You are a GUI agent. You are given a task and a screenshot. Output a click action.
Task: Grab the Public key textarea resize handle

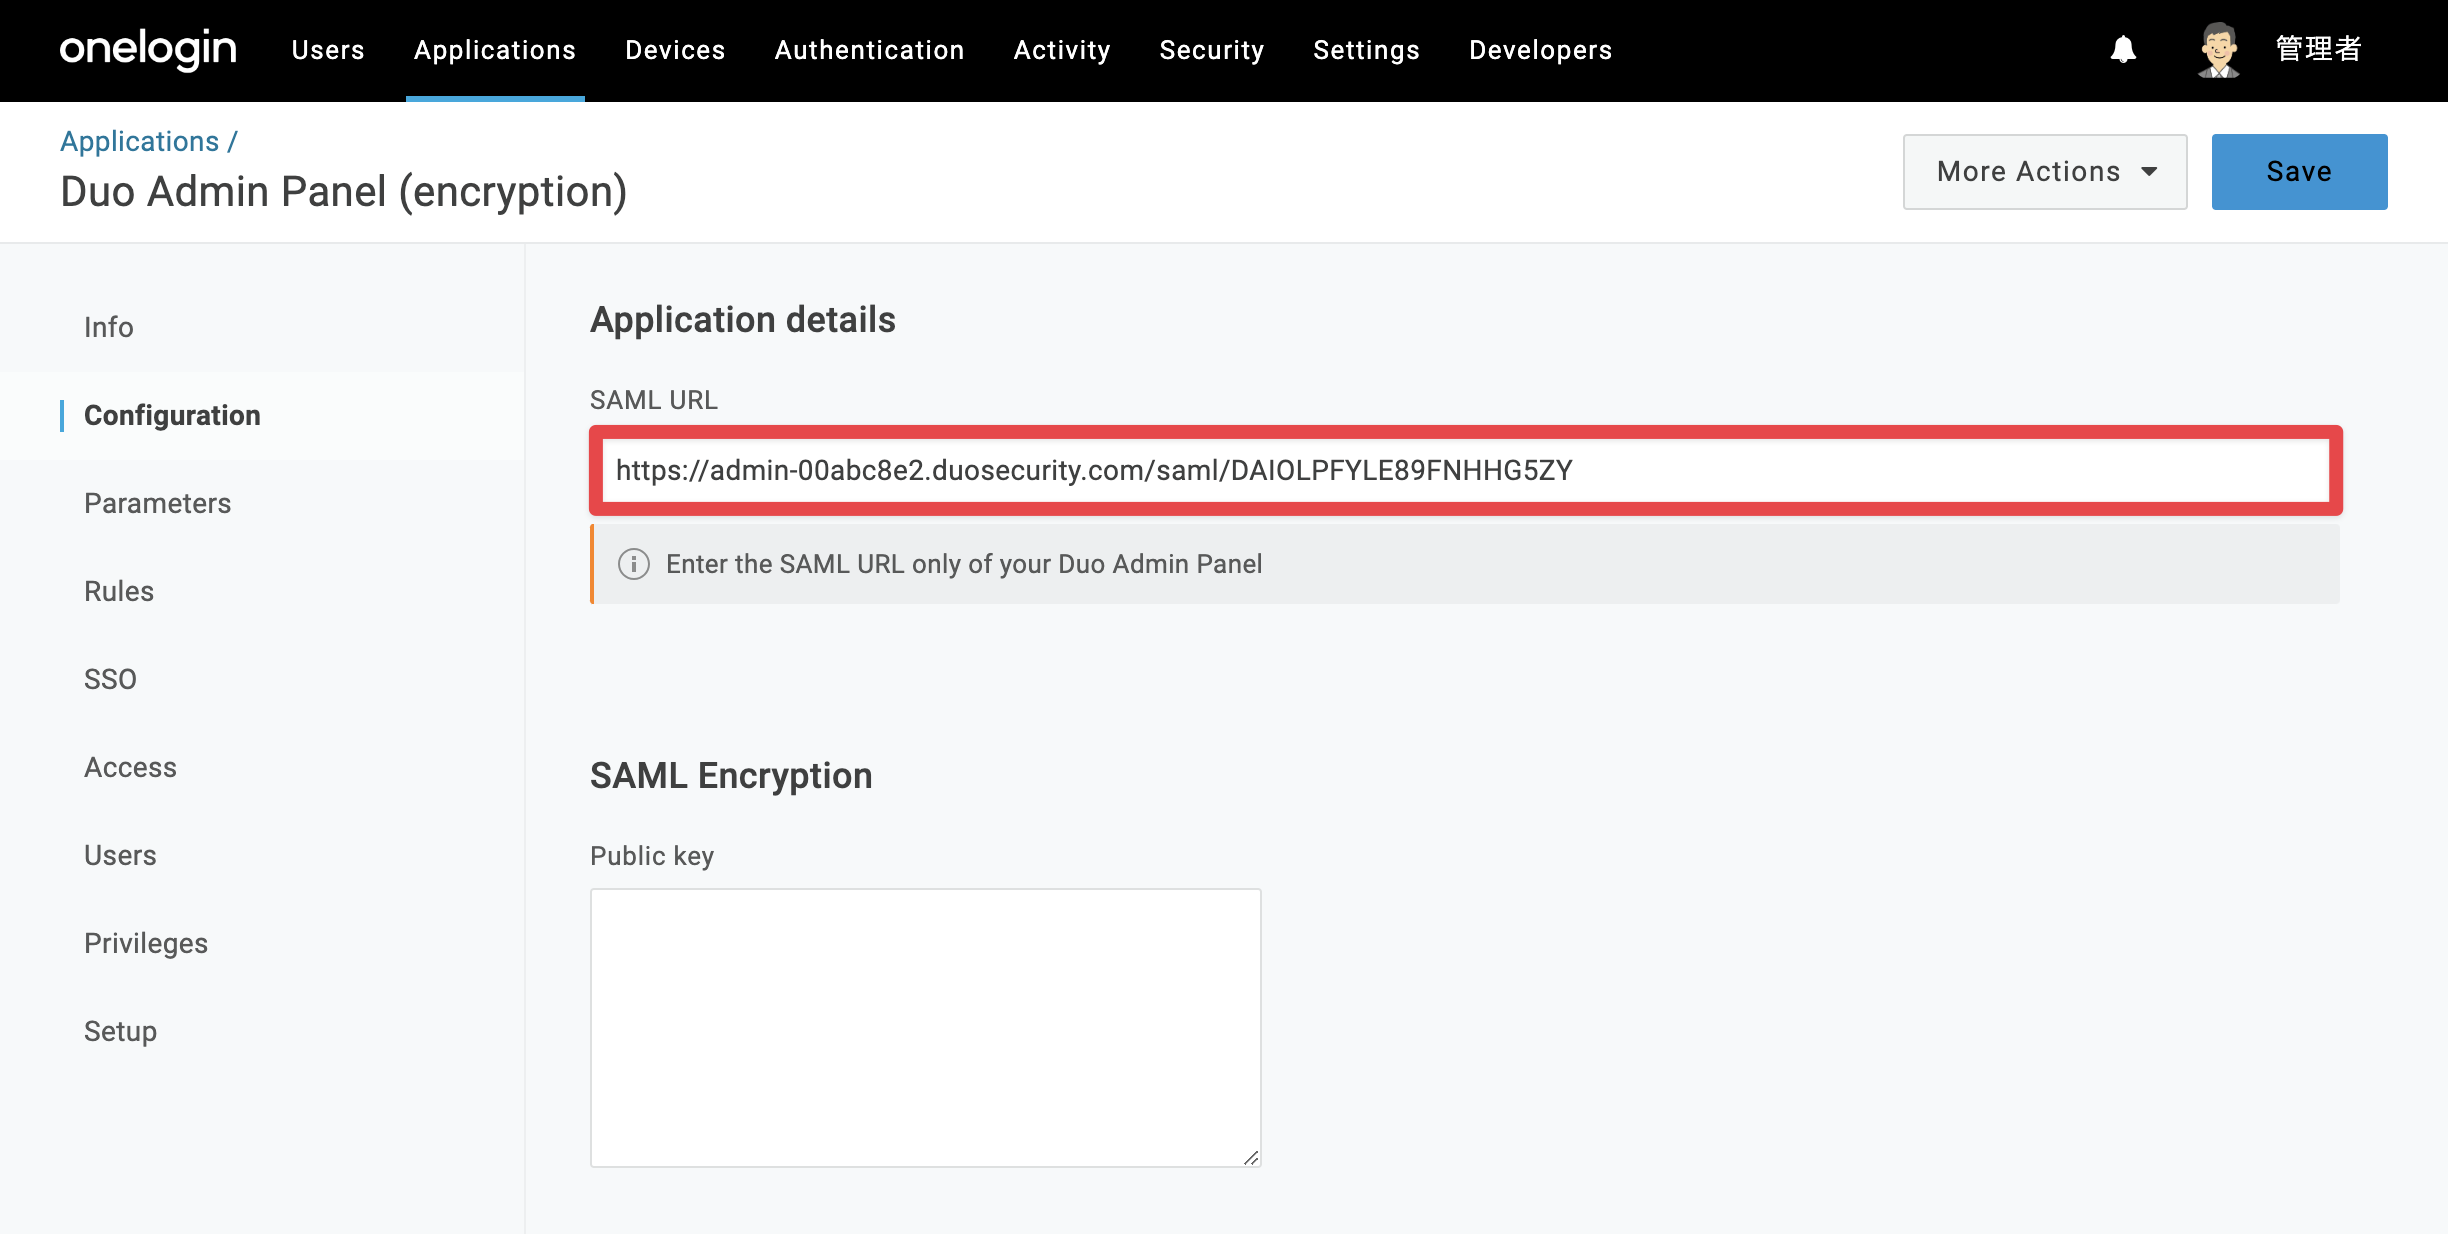(1251, 1157)
